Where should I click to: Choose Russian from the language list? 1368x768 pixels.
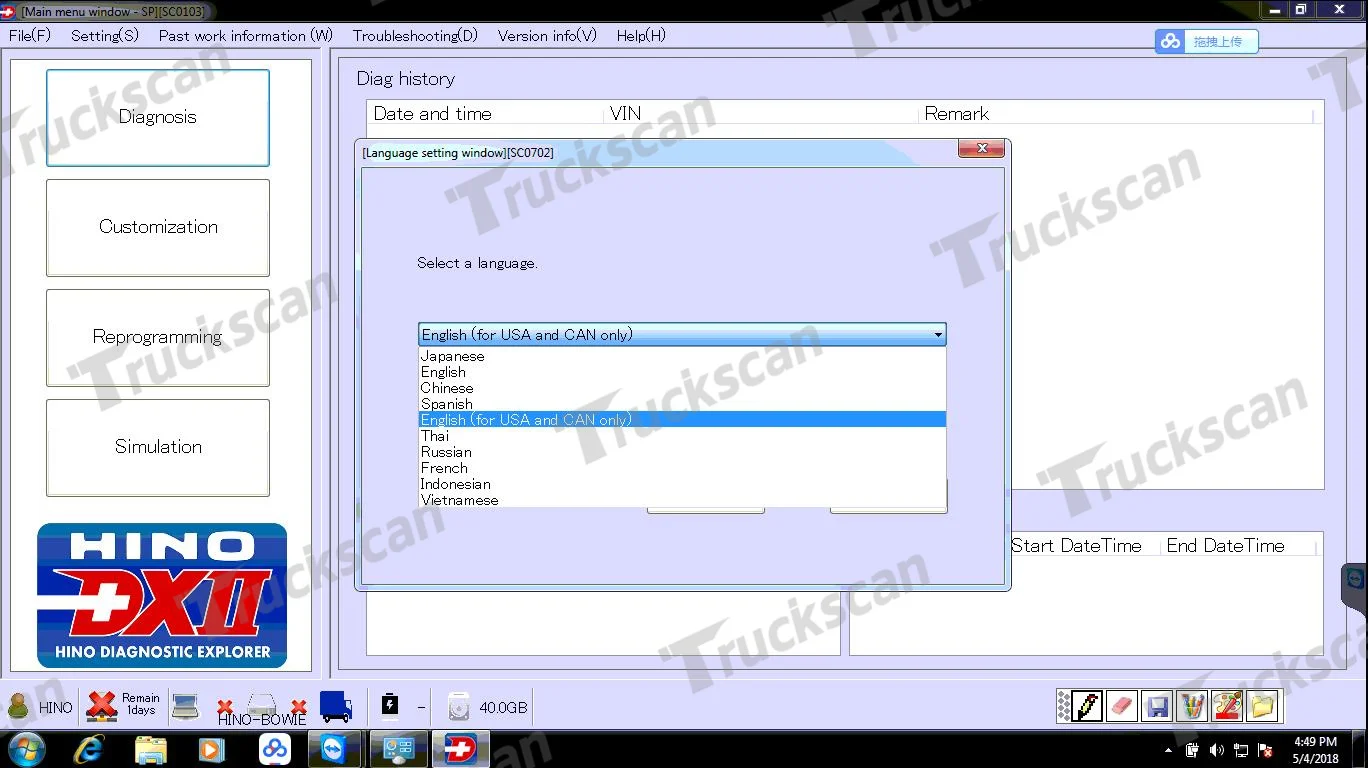(682, 452)
